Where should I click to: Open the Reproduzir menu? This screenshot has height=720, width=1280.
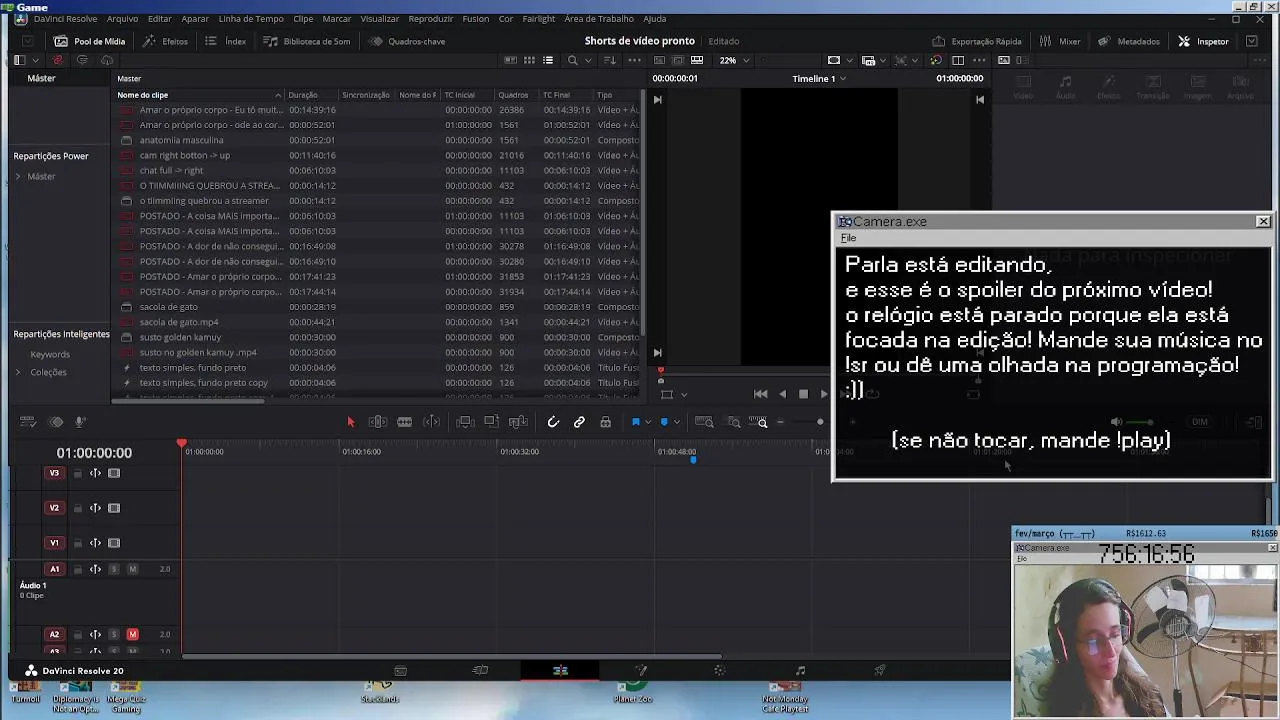431,19
